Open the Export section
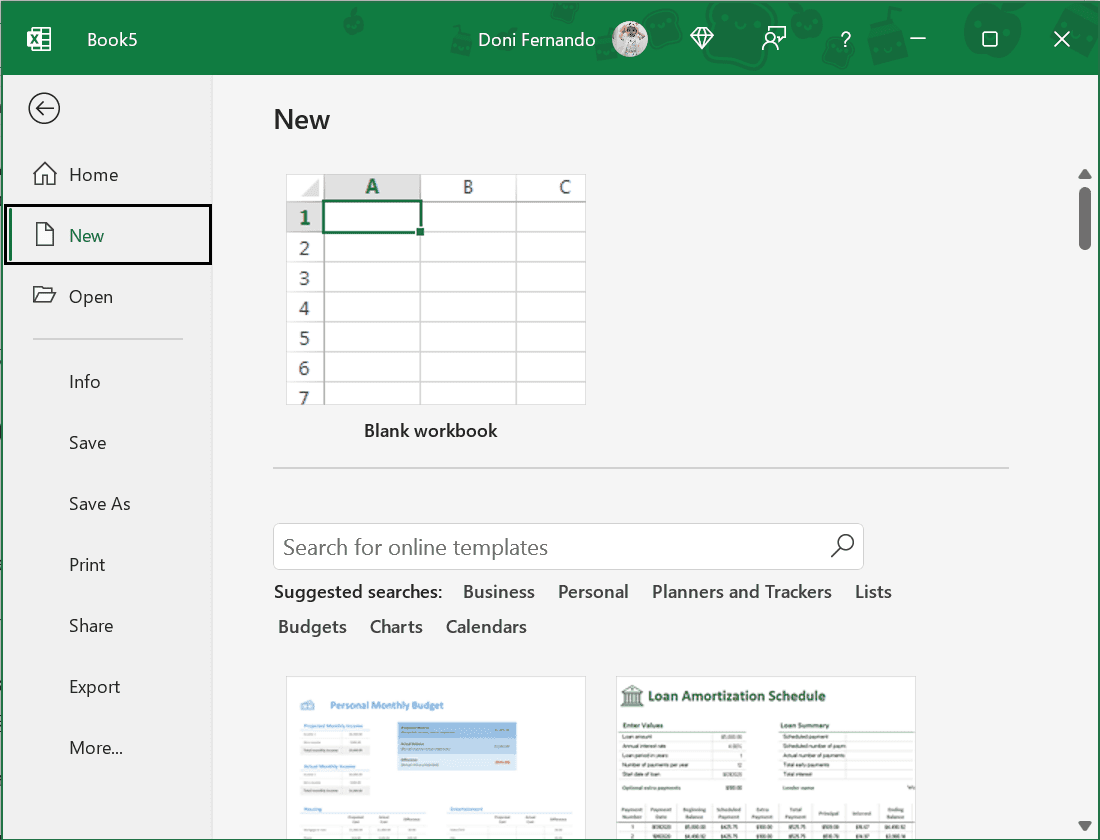 (x=94, y=686)
